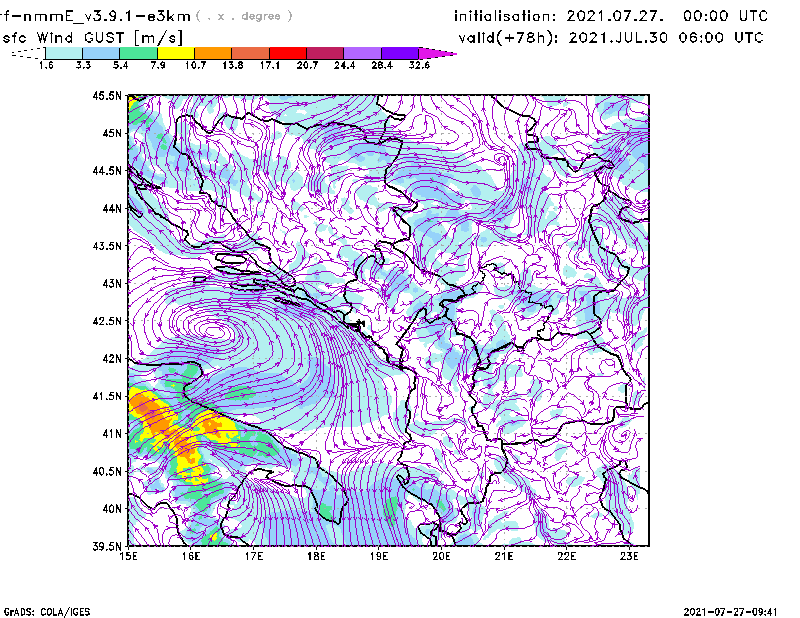Viewport: 800px width, 618px height.
Task: Click the 42.5N latitude label
Action: [x=108, y=321]
